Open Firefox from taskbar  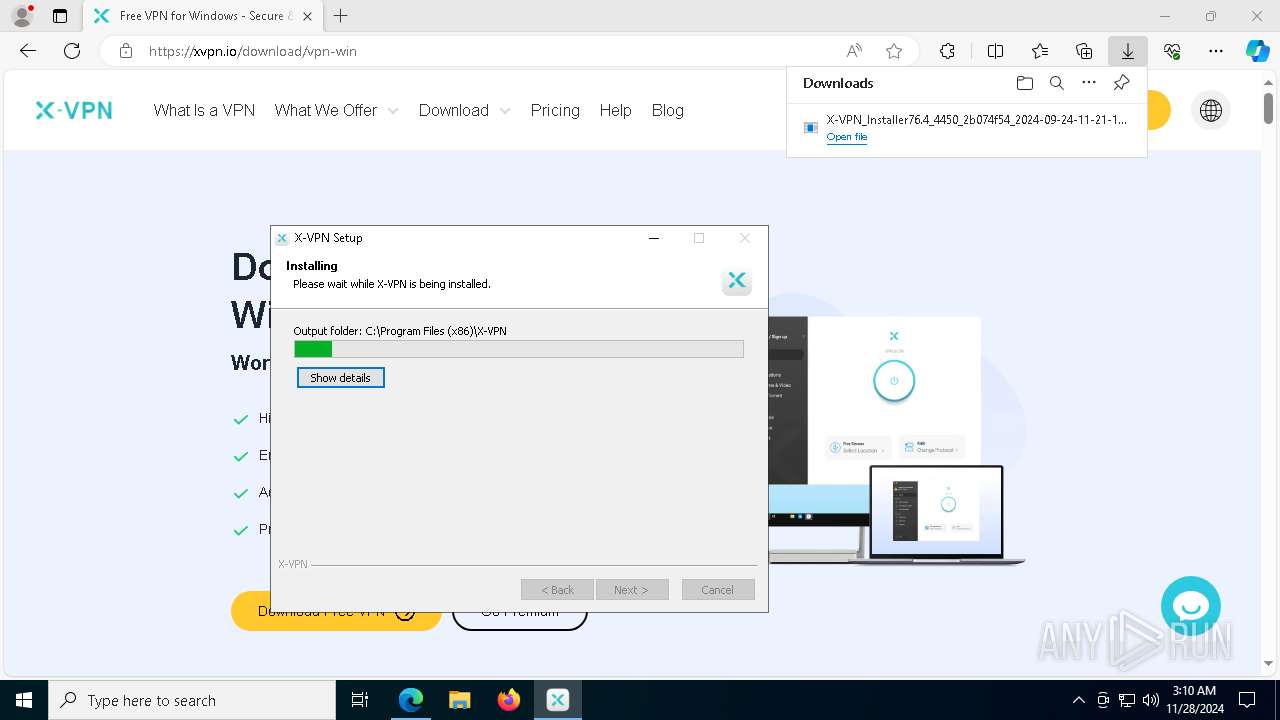509,700
